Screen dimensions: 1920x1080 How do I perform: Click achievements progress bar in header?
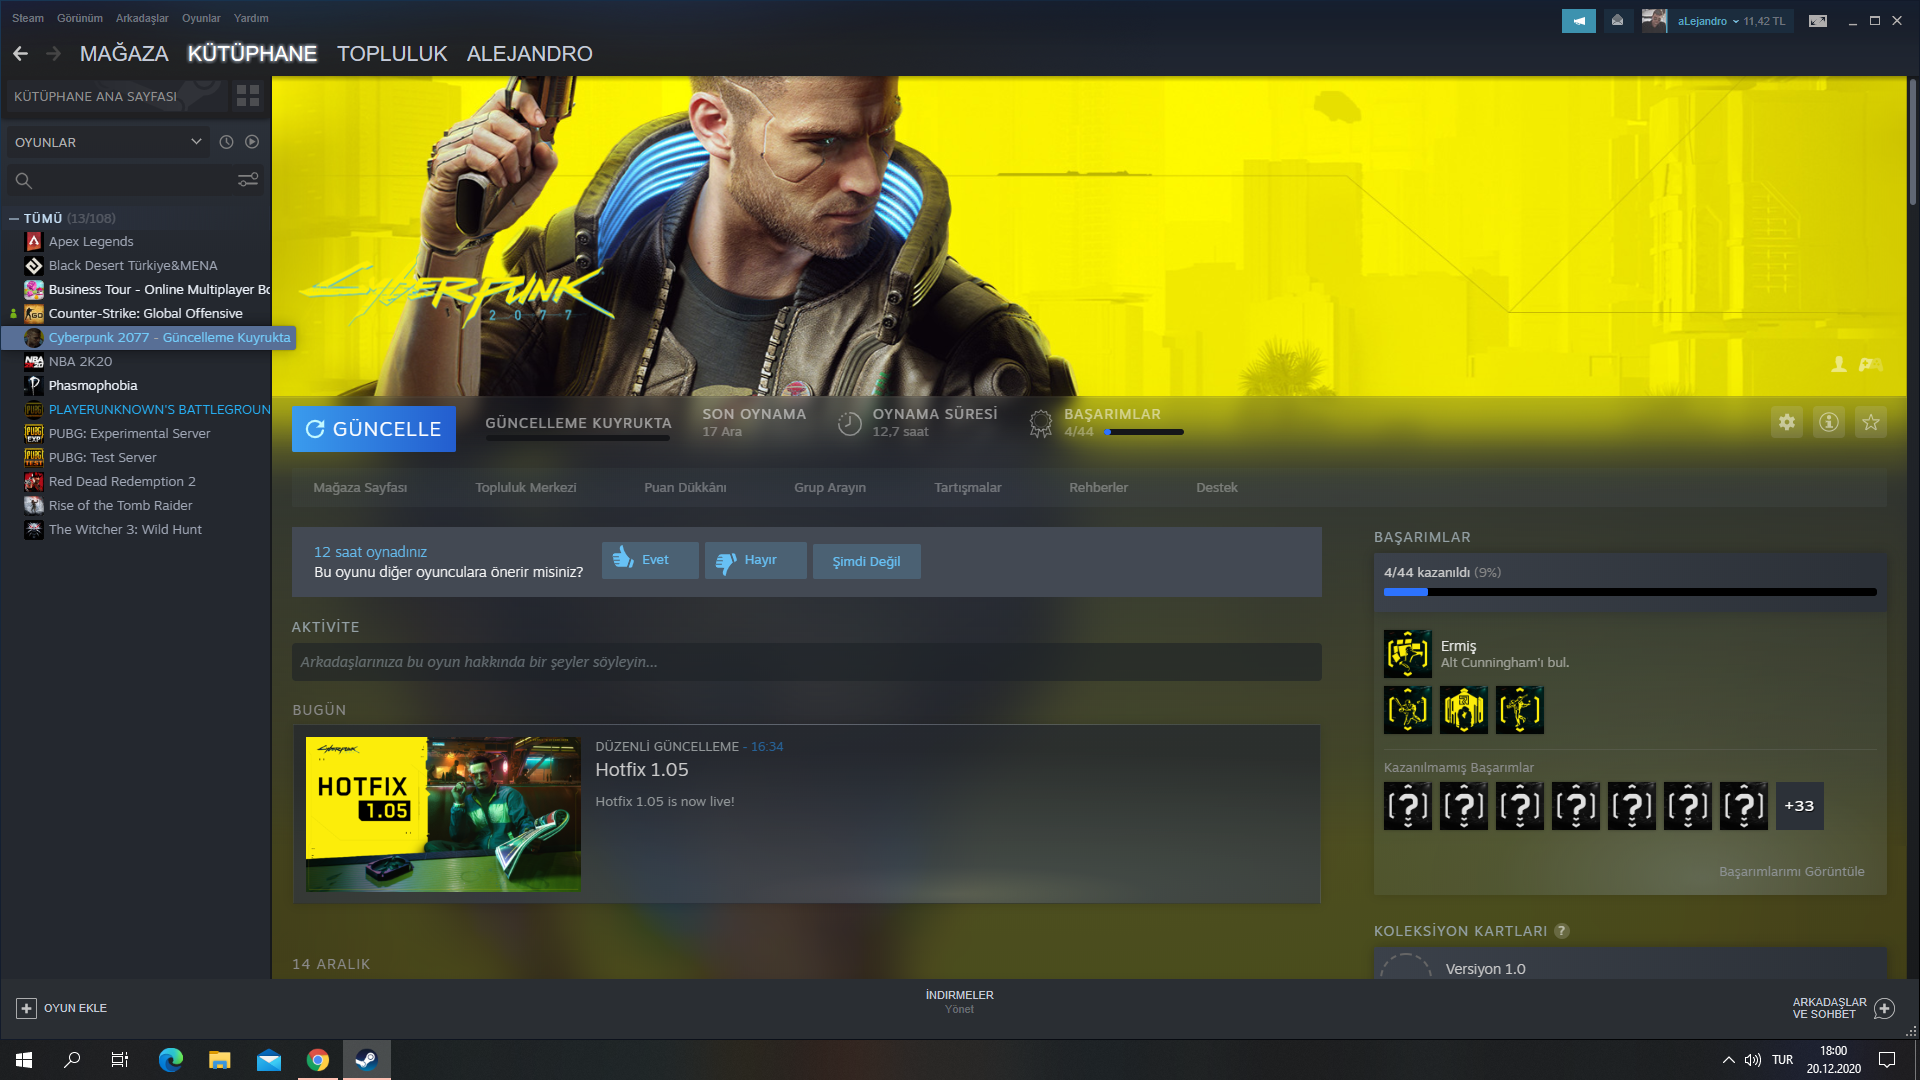pyautogui.click(x=1144, y=432)
